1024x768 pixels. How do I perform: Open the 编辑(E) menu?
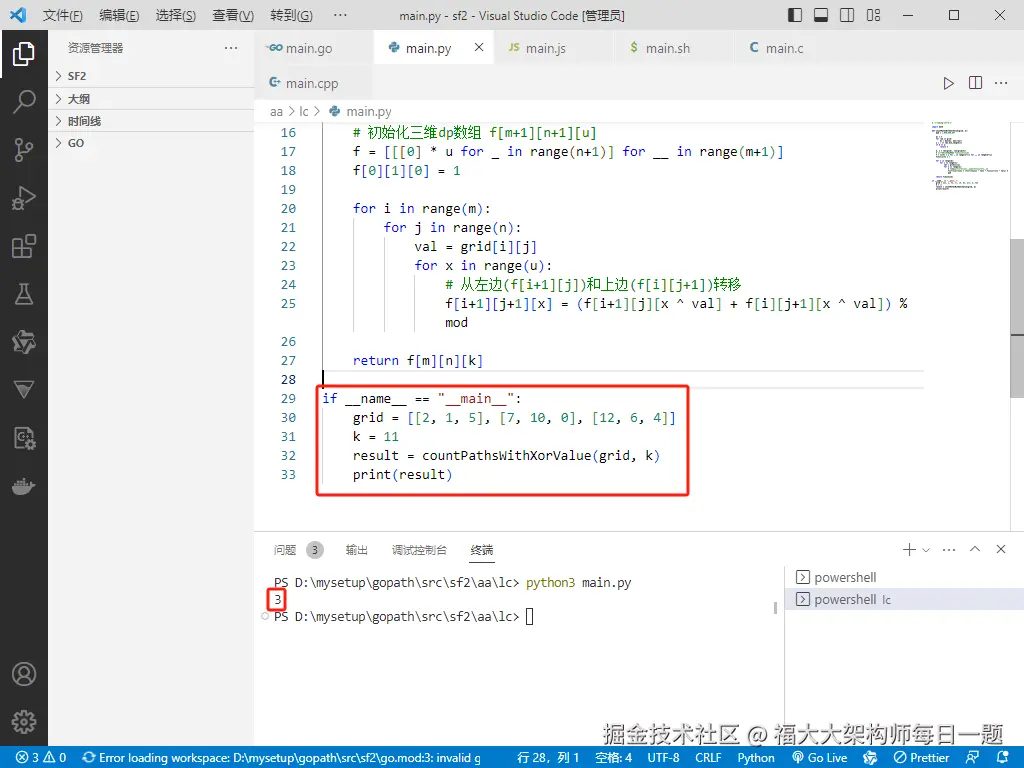(x=119, y=15)
